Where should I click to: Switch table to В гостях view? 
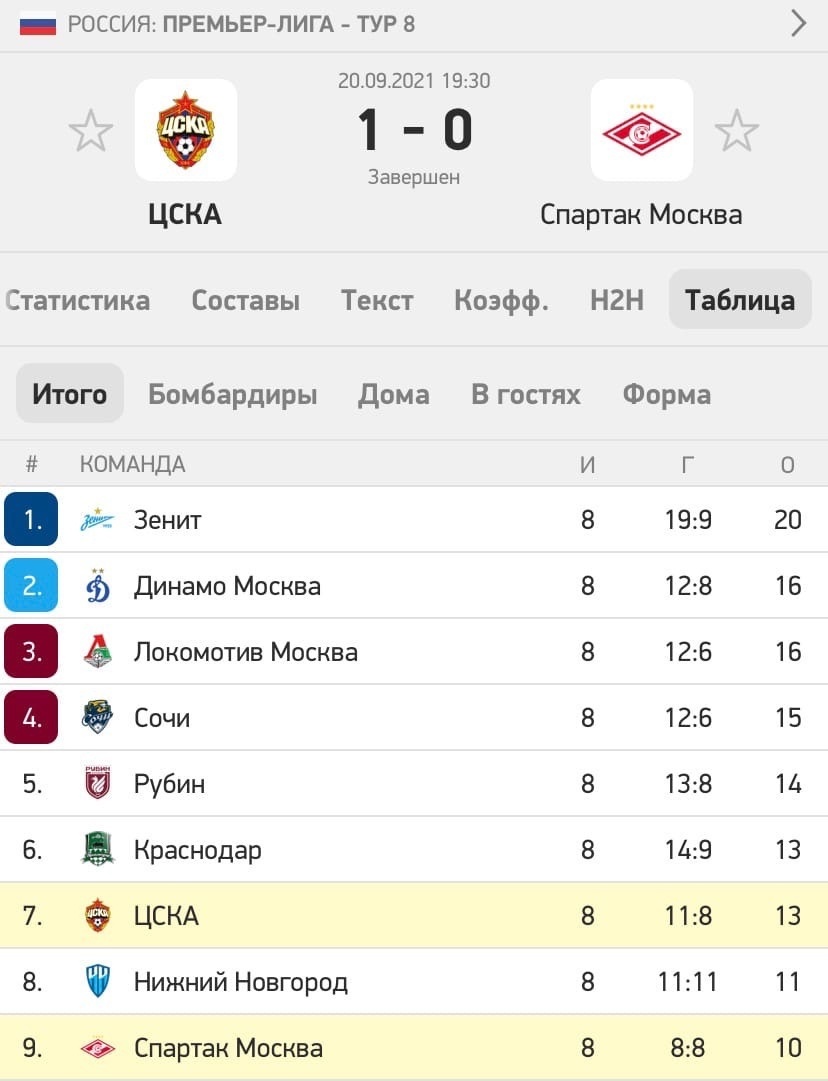click(525, 394)
